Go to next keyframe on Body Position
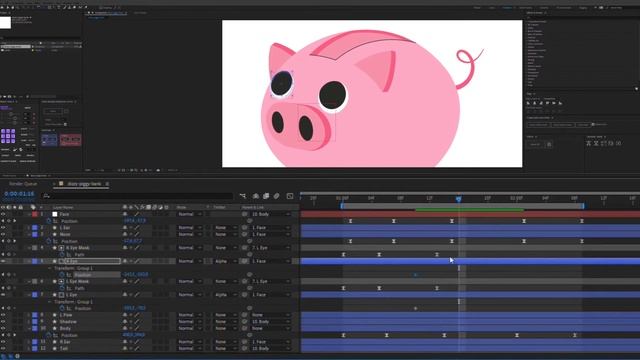Image resolution: width=640 pixels, height=360 pixels. click(15, 335)
